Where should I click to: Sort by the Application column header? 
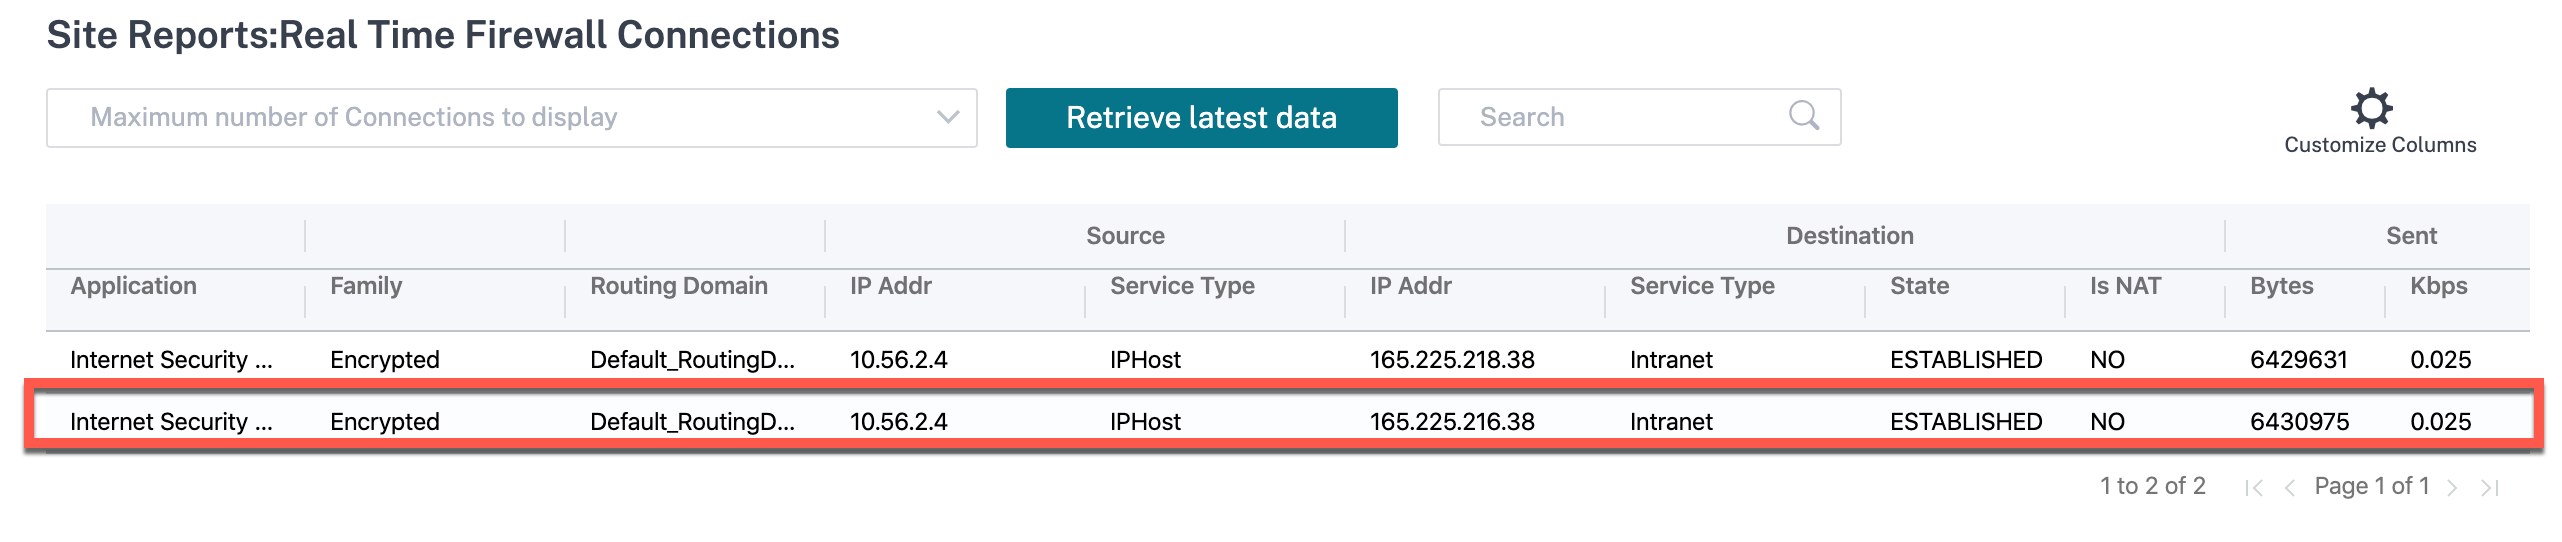(133, 286)
